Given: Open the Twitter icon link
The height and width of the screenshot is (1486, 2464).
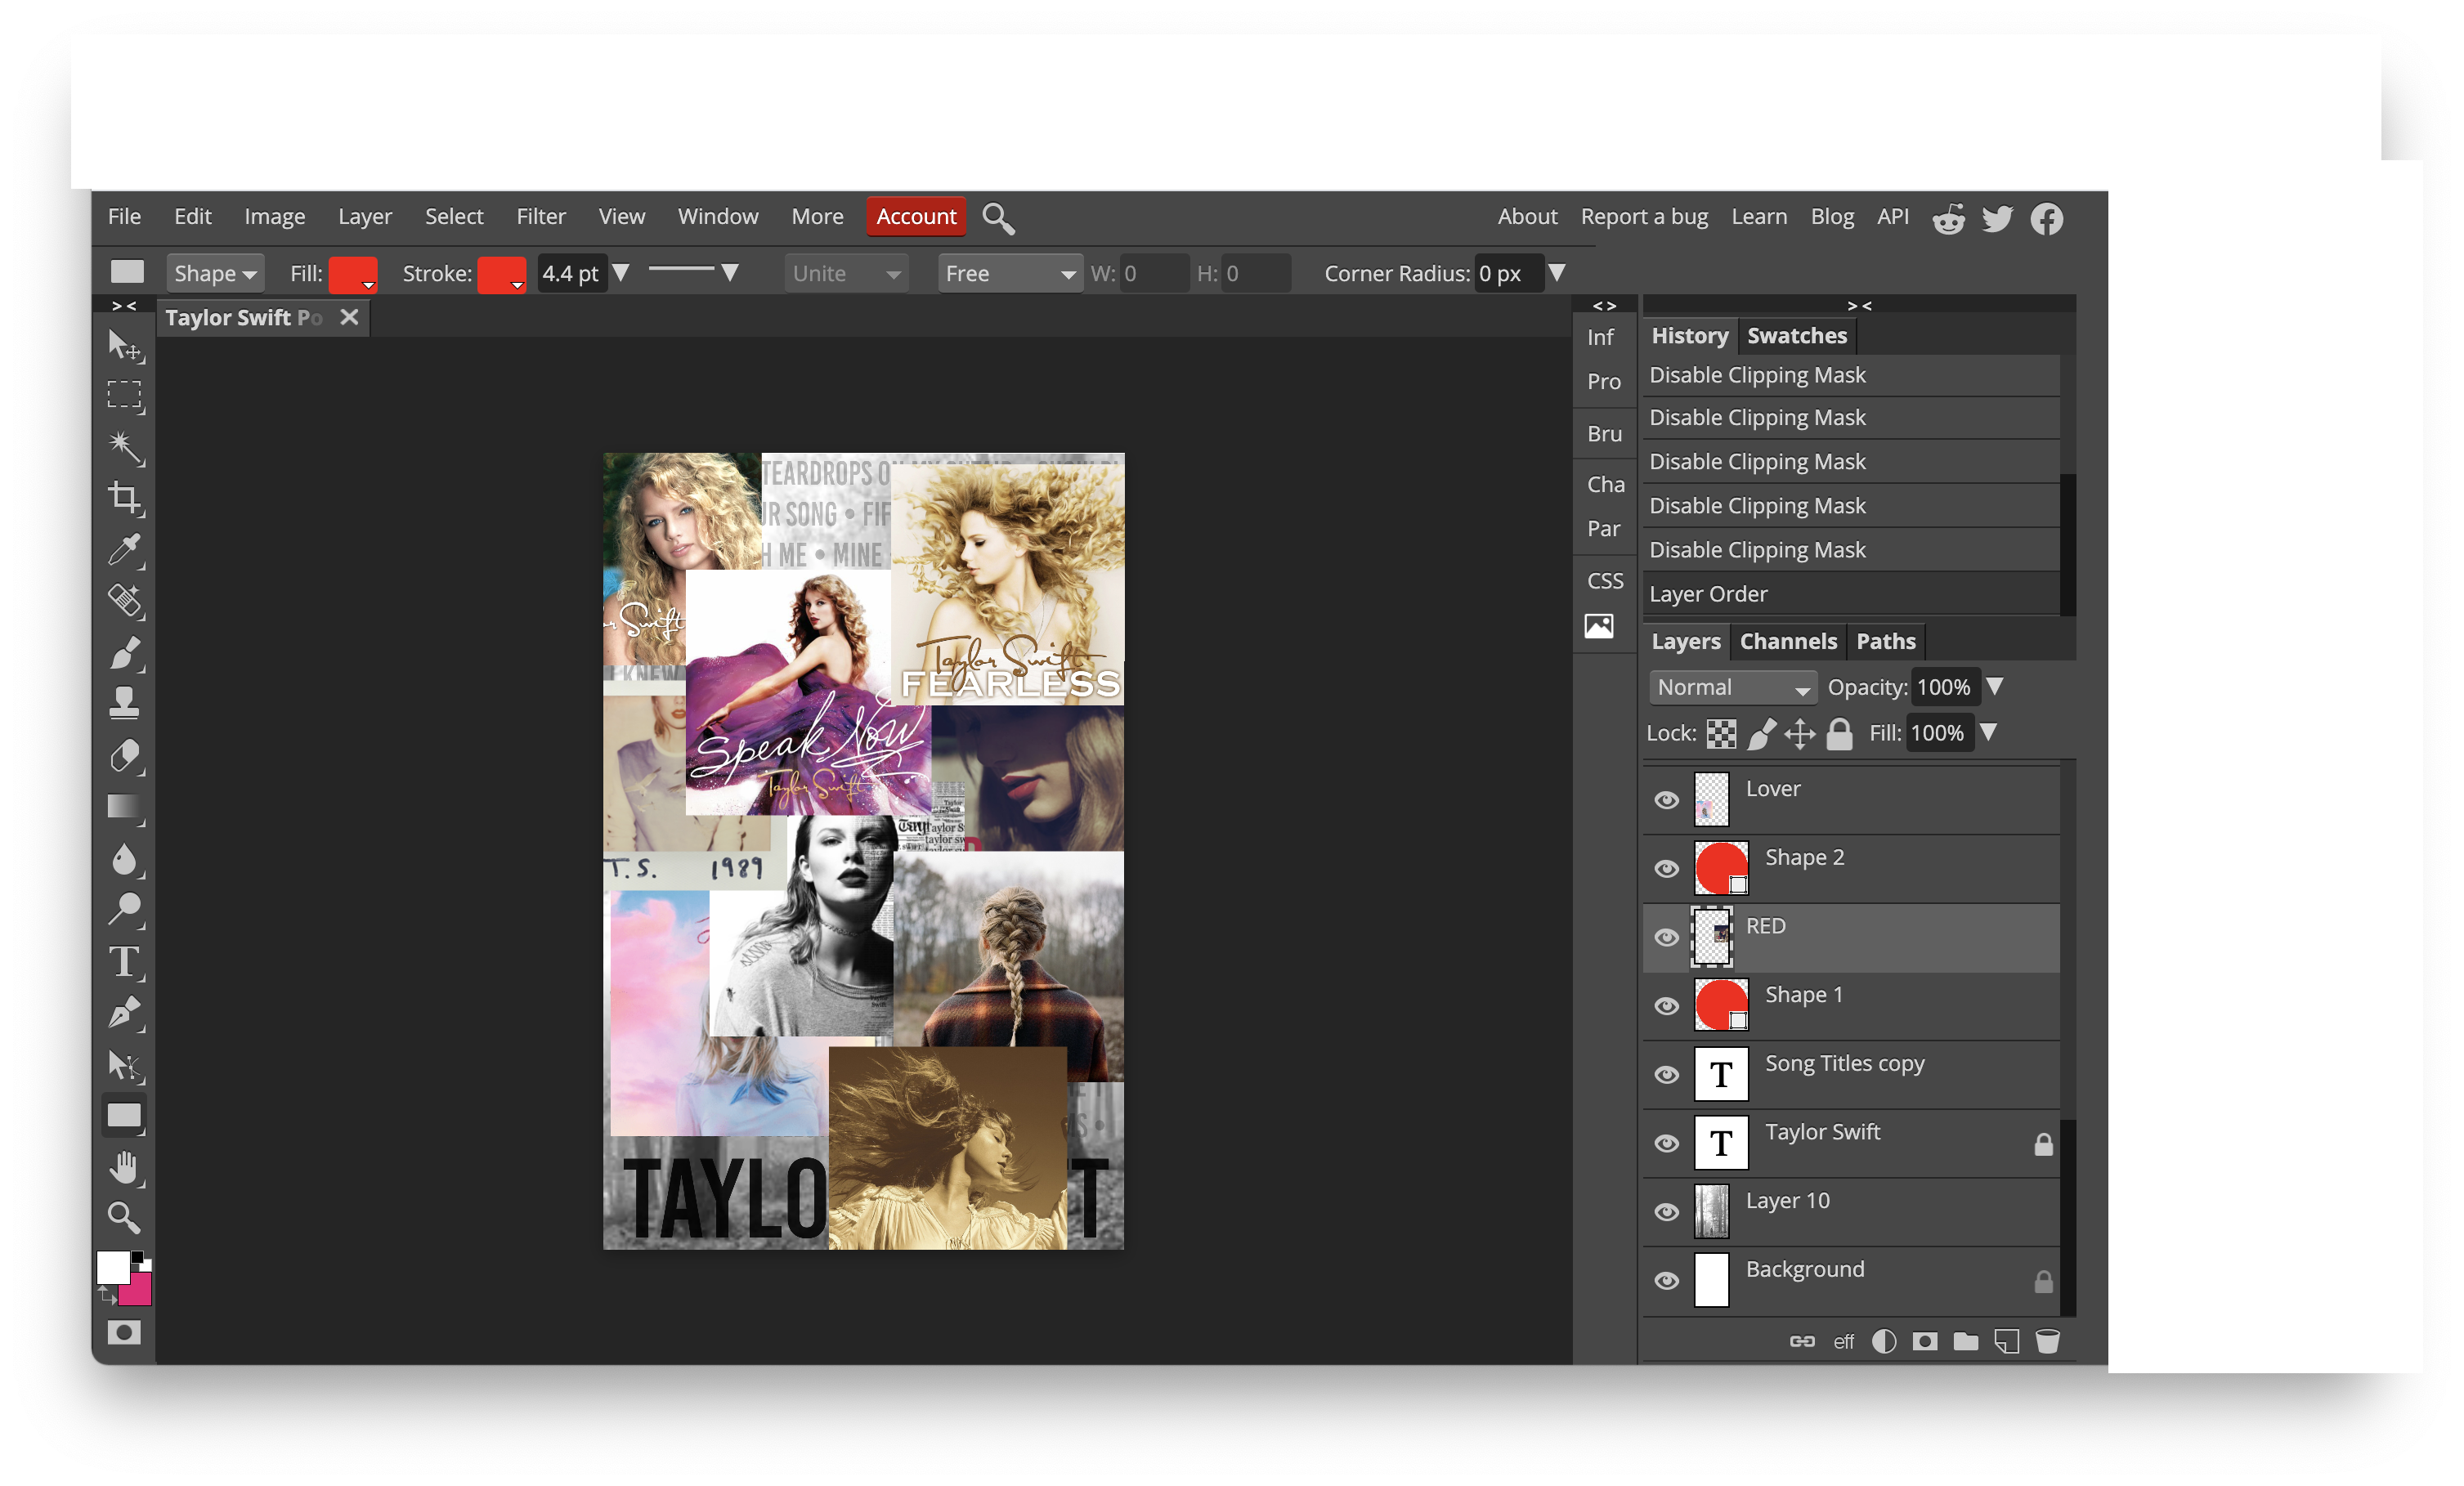Looking at the screenshot, I should [x=1997, y=218].
